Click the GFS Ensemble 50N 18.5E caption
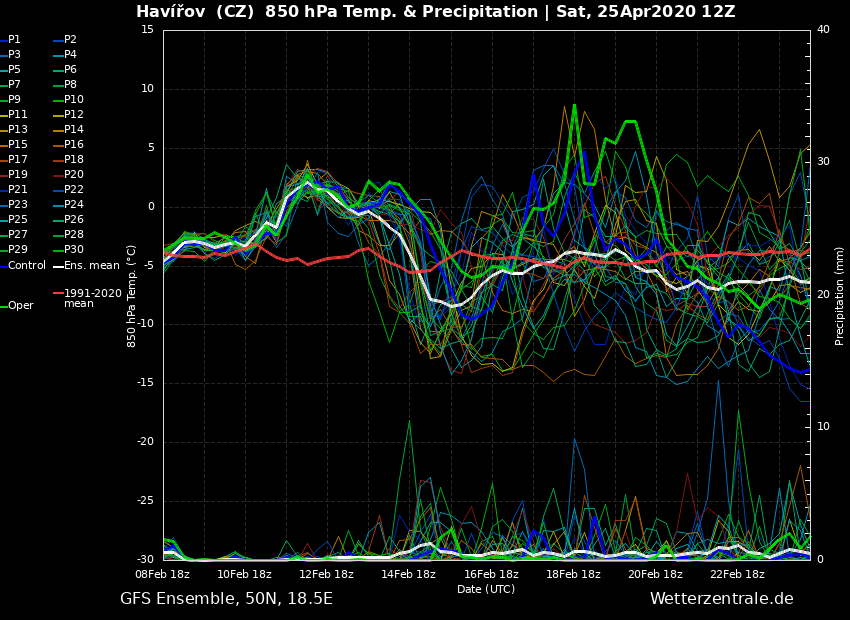Image resolution: width=850 pixels, height=620 pixels. (x=226, y=599)
